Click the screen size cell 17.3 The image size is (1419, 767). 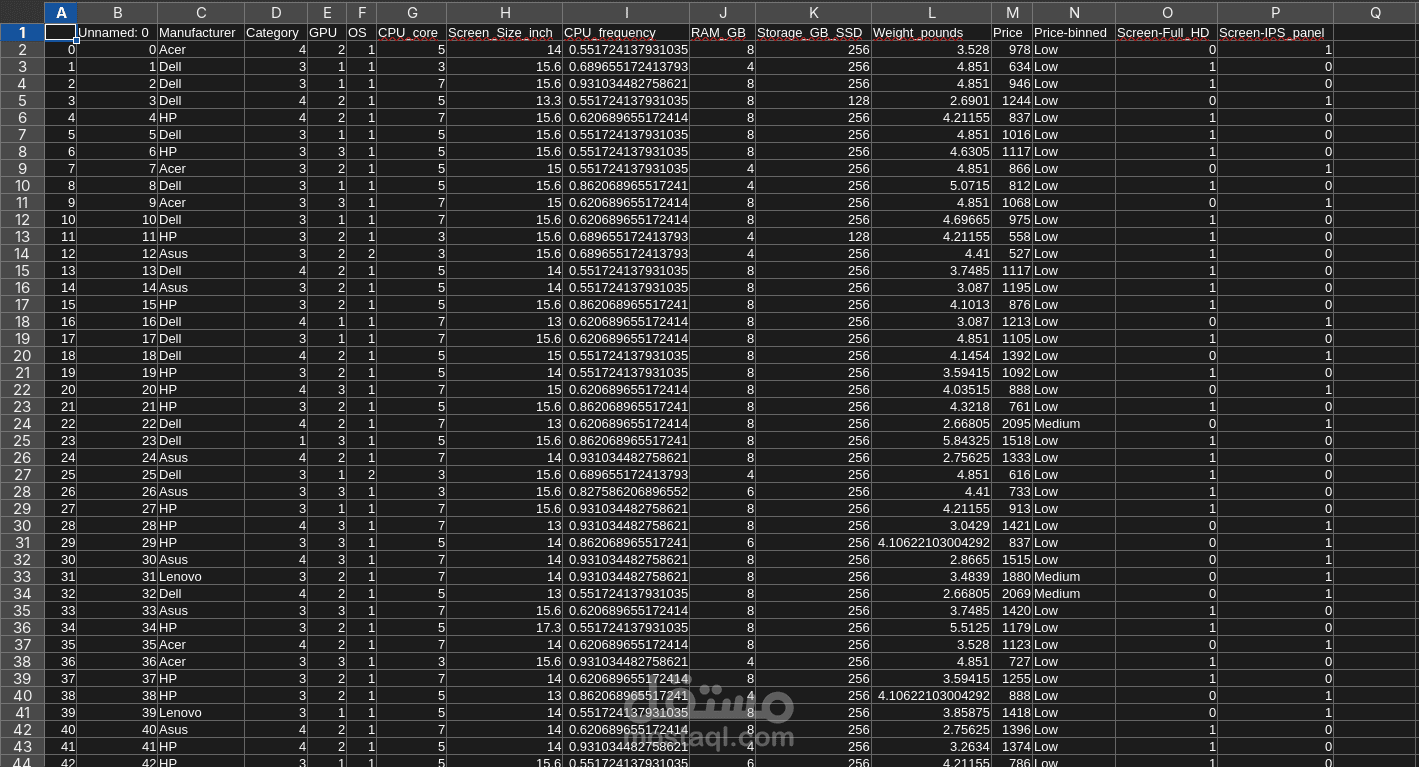[504, 627]
